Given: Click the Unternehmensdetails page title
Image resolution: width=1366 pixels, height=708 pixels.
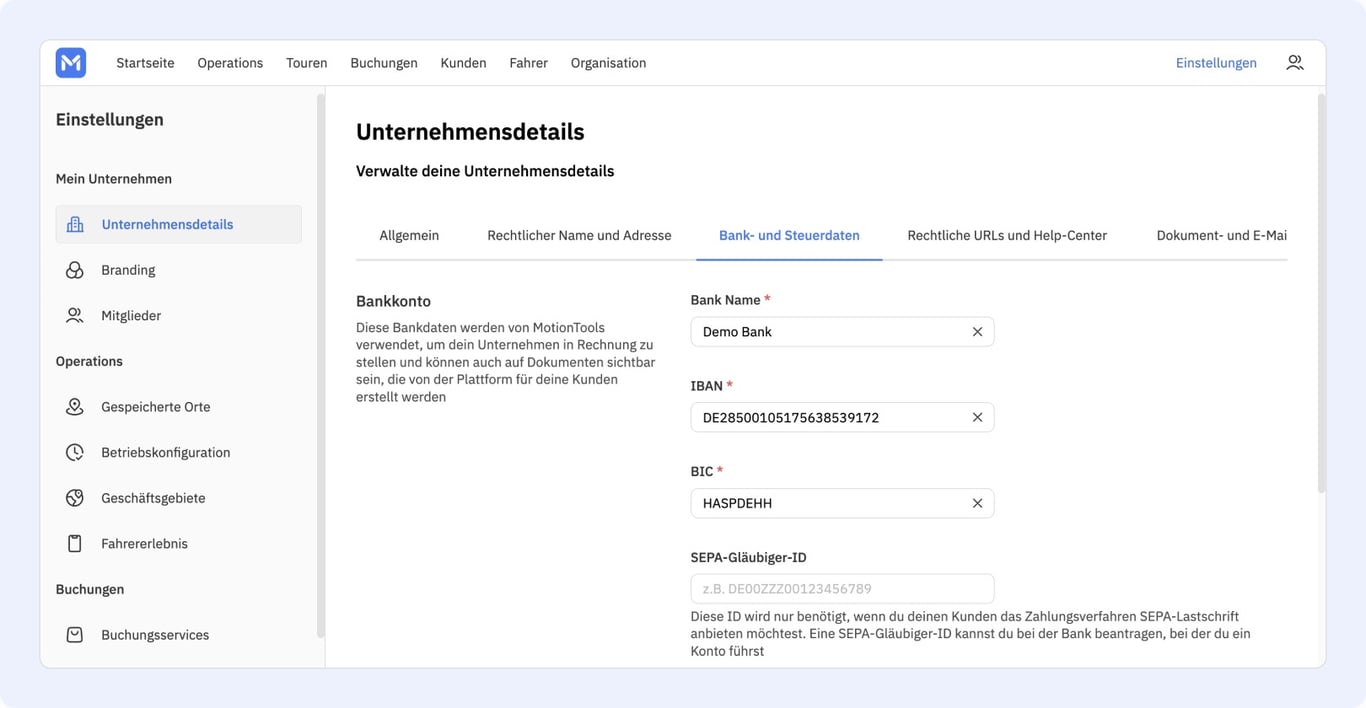Looking at the screenshot, I should click(x=470, y=132).
